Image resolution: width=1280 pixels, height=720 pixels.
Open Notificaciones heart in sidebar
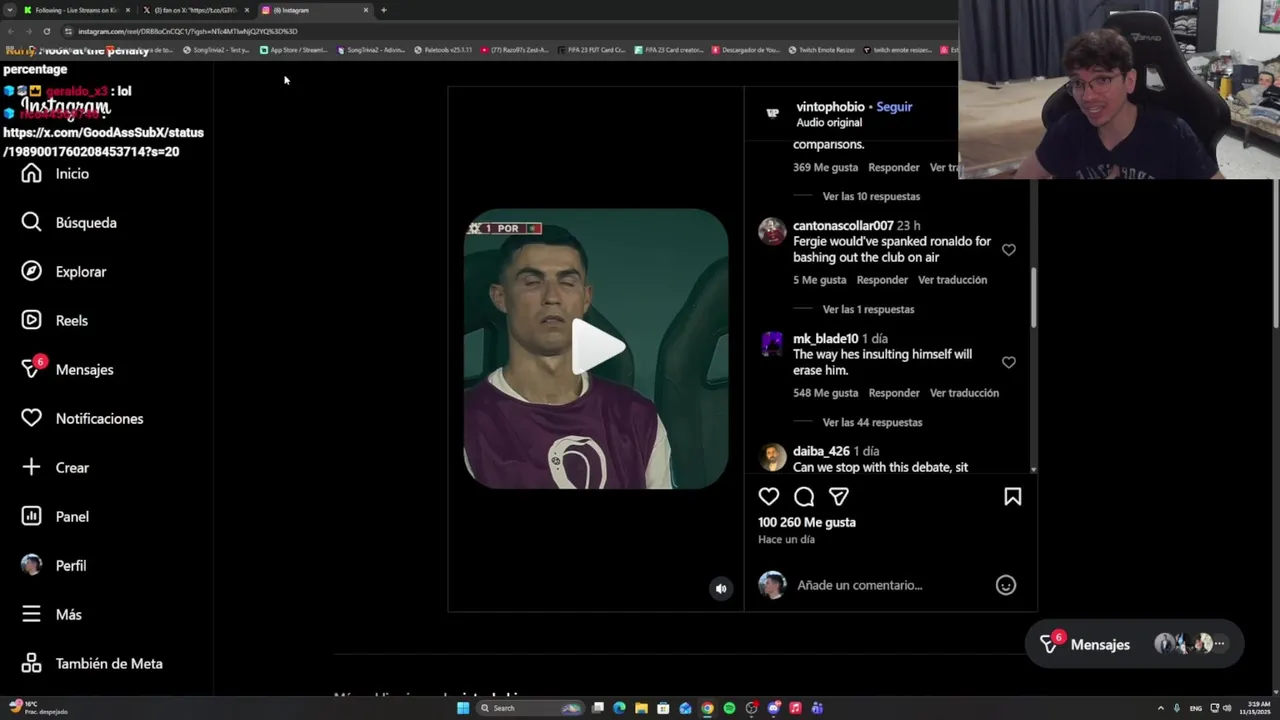pos(82,419)
